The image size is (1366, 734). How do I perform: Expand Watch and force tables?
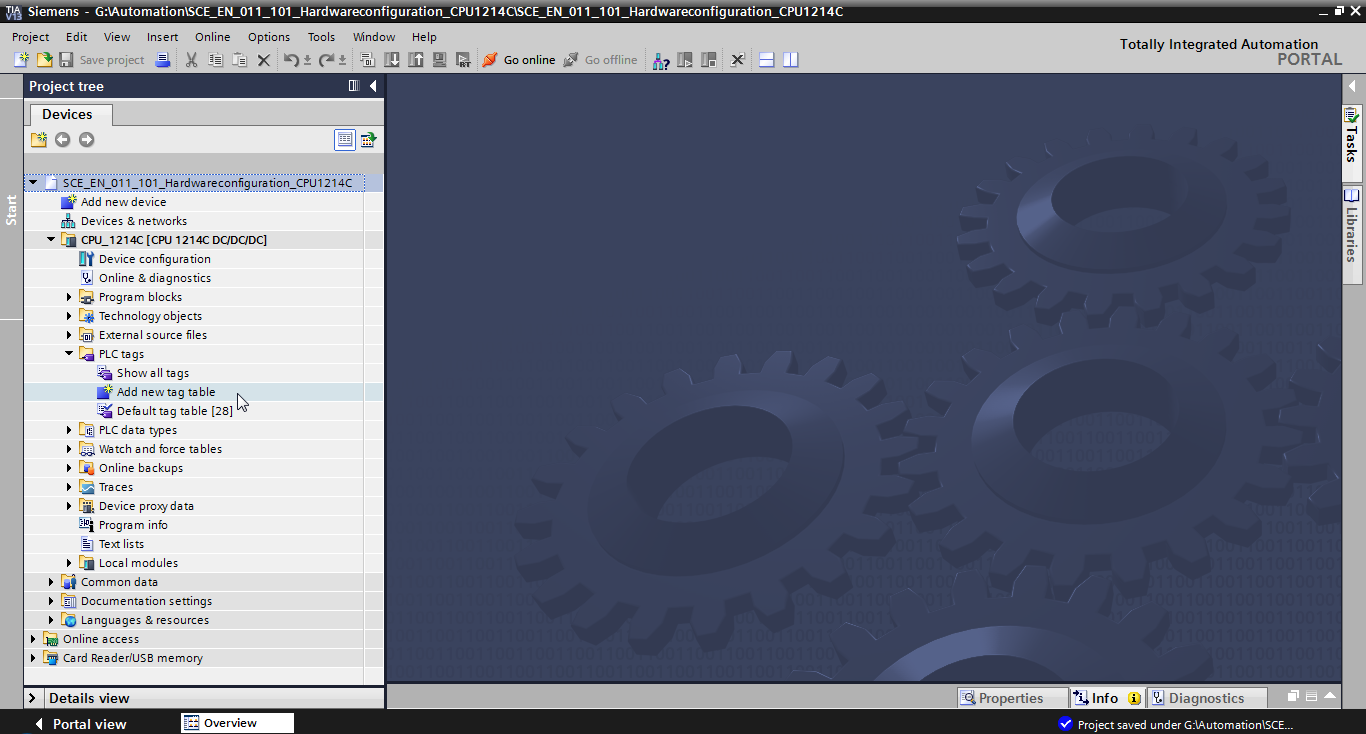[69, 449]
